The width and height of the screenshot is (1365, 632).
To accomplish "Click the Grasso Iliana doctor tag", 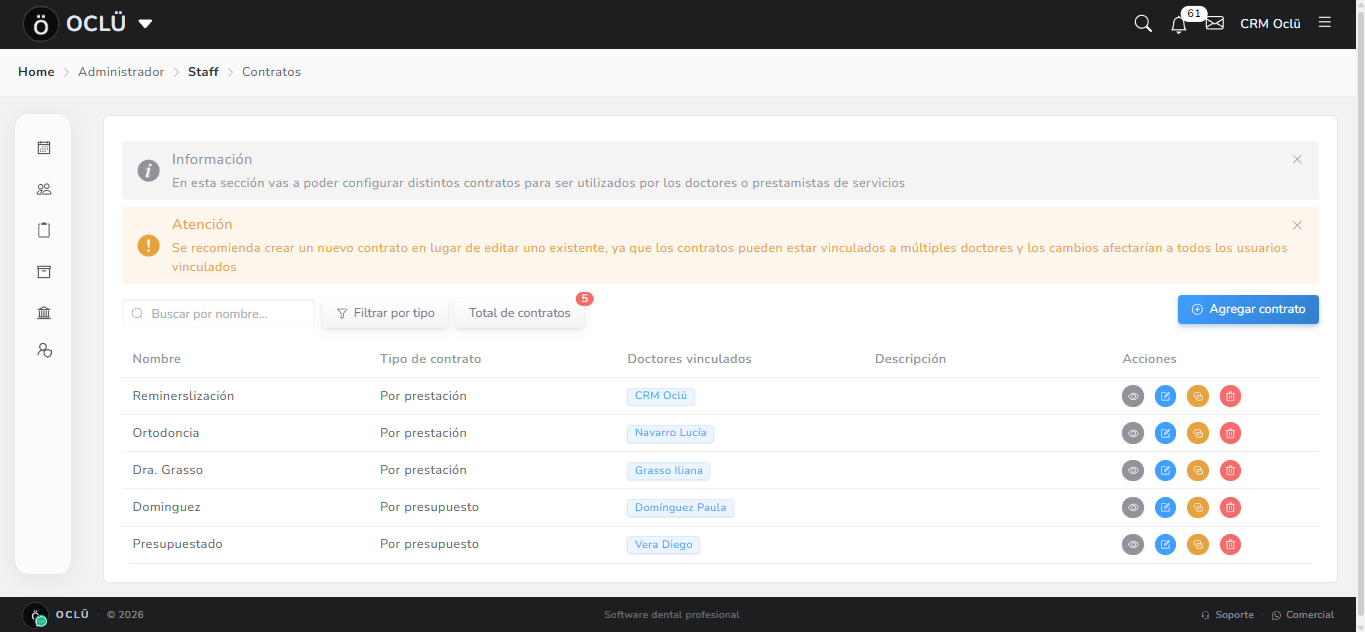I will 668,470.
